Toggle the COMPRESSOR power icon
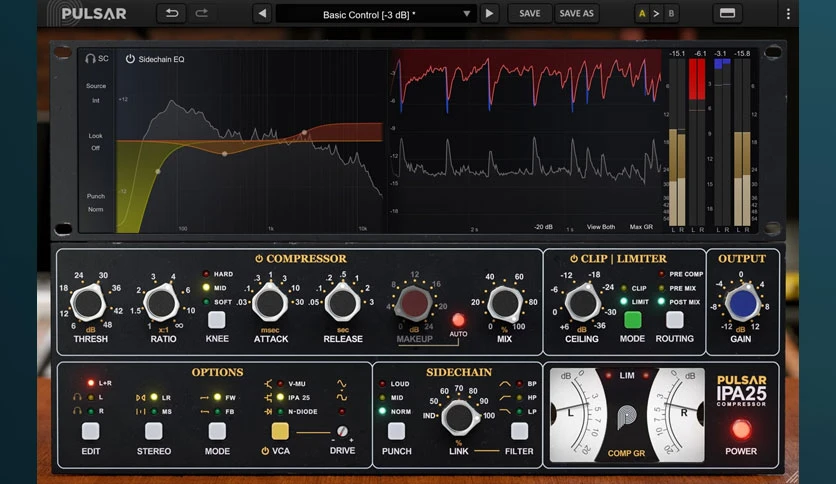Screen dimensions: 836x484 259,259
